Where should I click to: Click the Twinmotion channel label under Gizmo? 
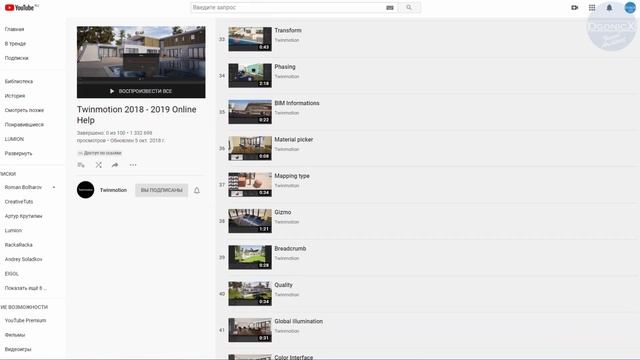point(287,222)
